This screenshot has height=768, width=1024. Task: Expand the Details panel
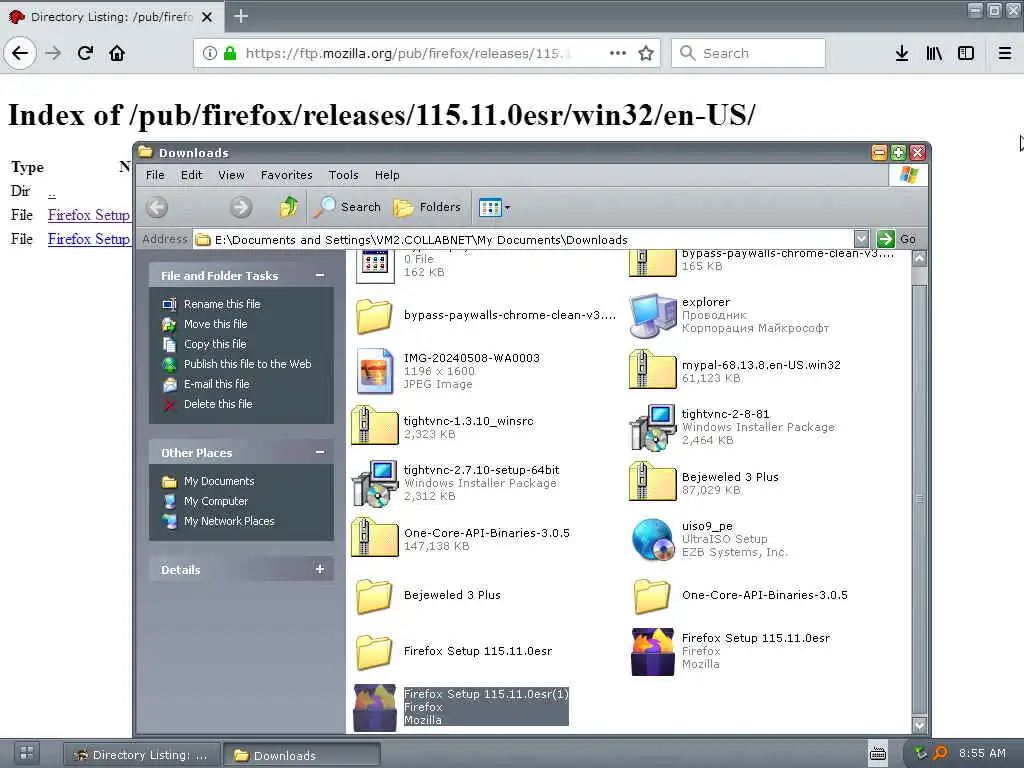click(320, 569)
